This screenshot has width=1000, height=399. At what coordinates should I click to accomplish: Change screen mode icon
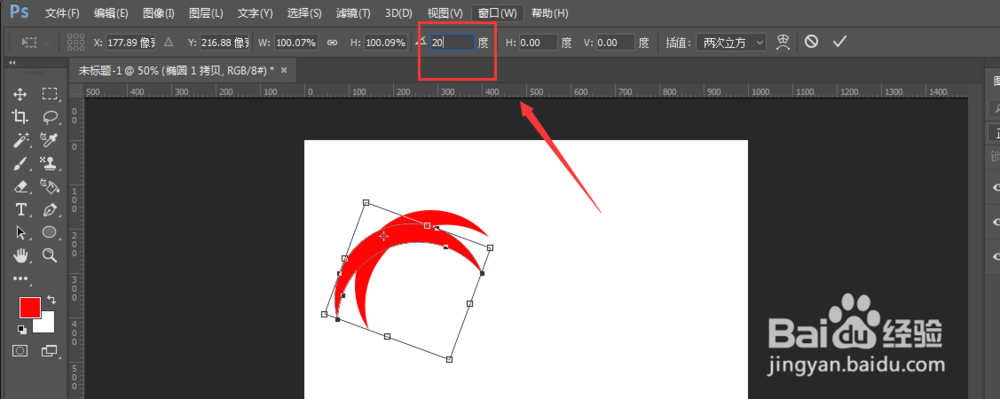click(49, 351)
